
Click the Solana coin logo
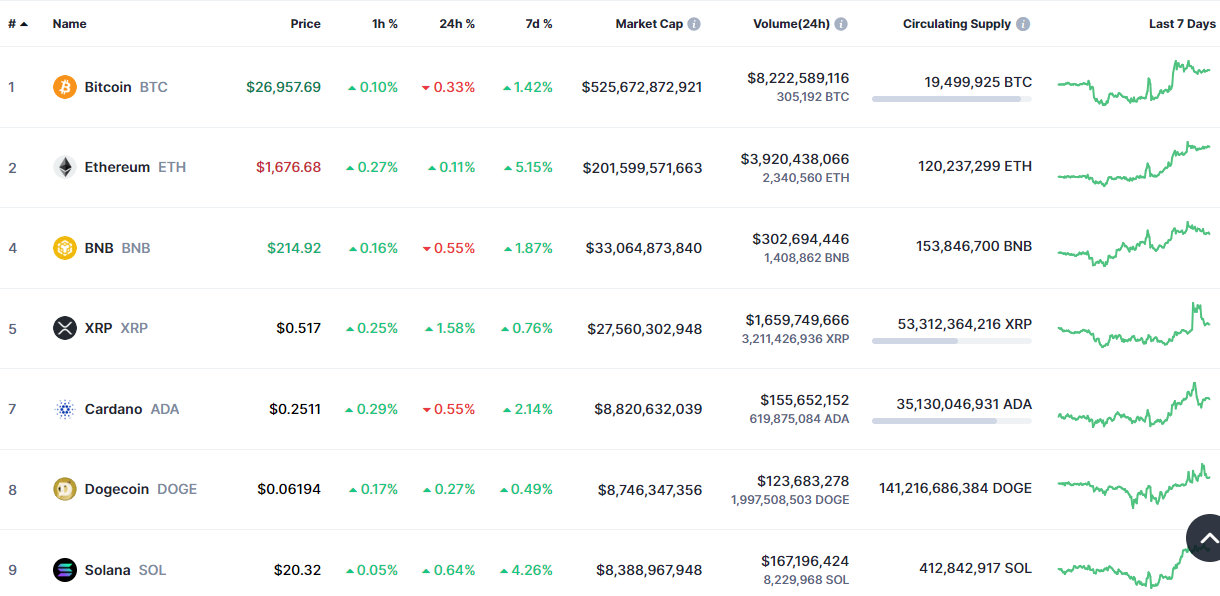pos(65,570)
